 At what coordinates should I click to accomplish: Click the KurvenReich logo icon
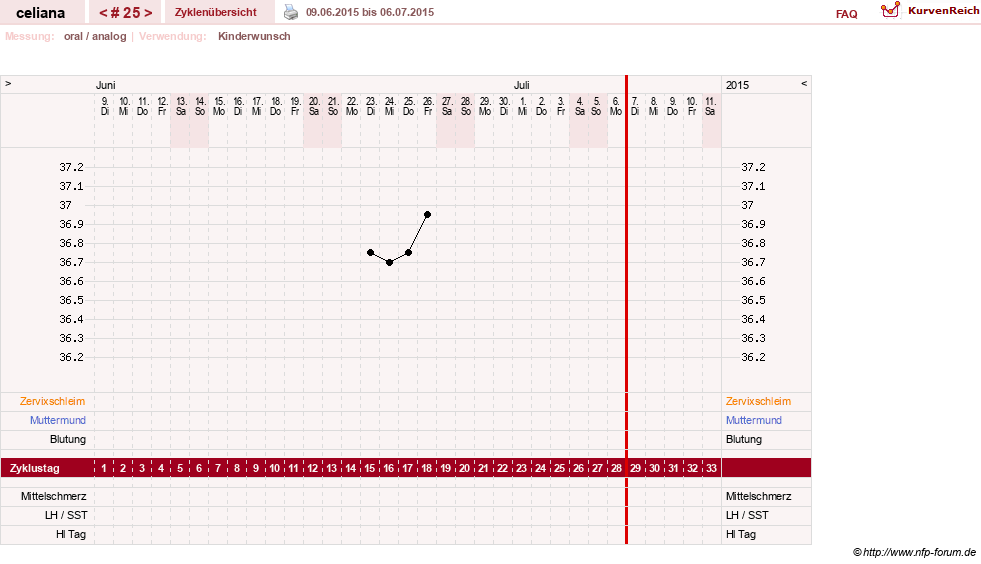point(890,10)
